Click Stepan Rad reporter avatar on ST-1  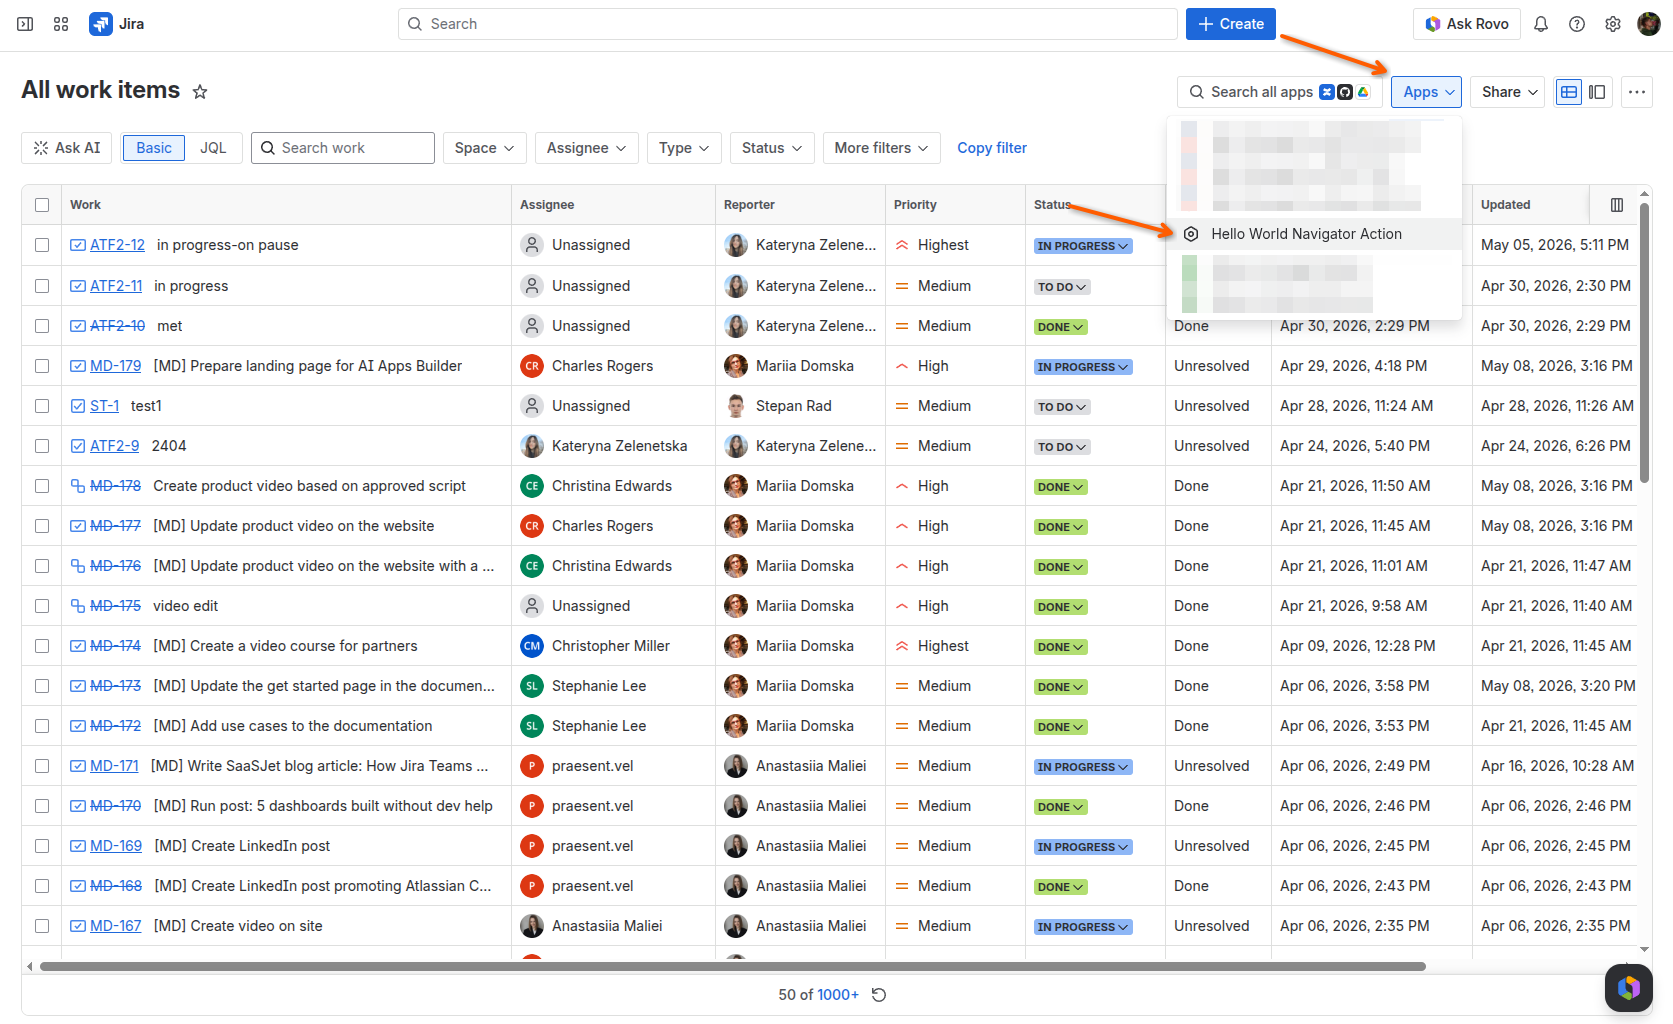736,406
